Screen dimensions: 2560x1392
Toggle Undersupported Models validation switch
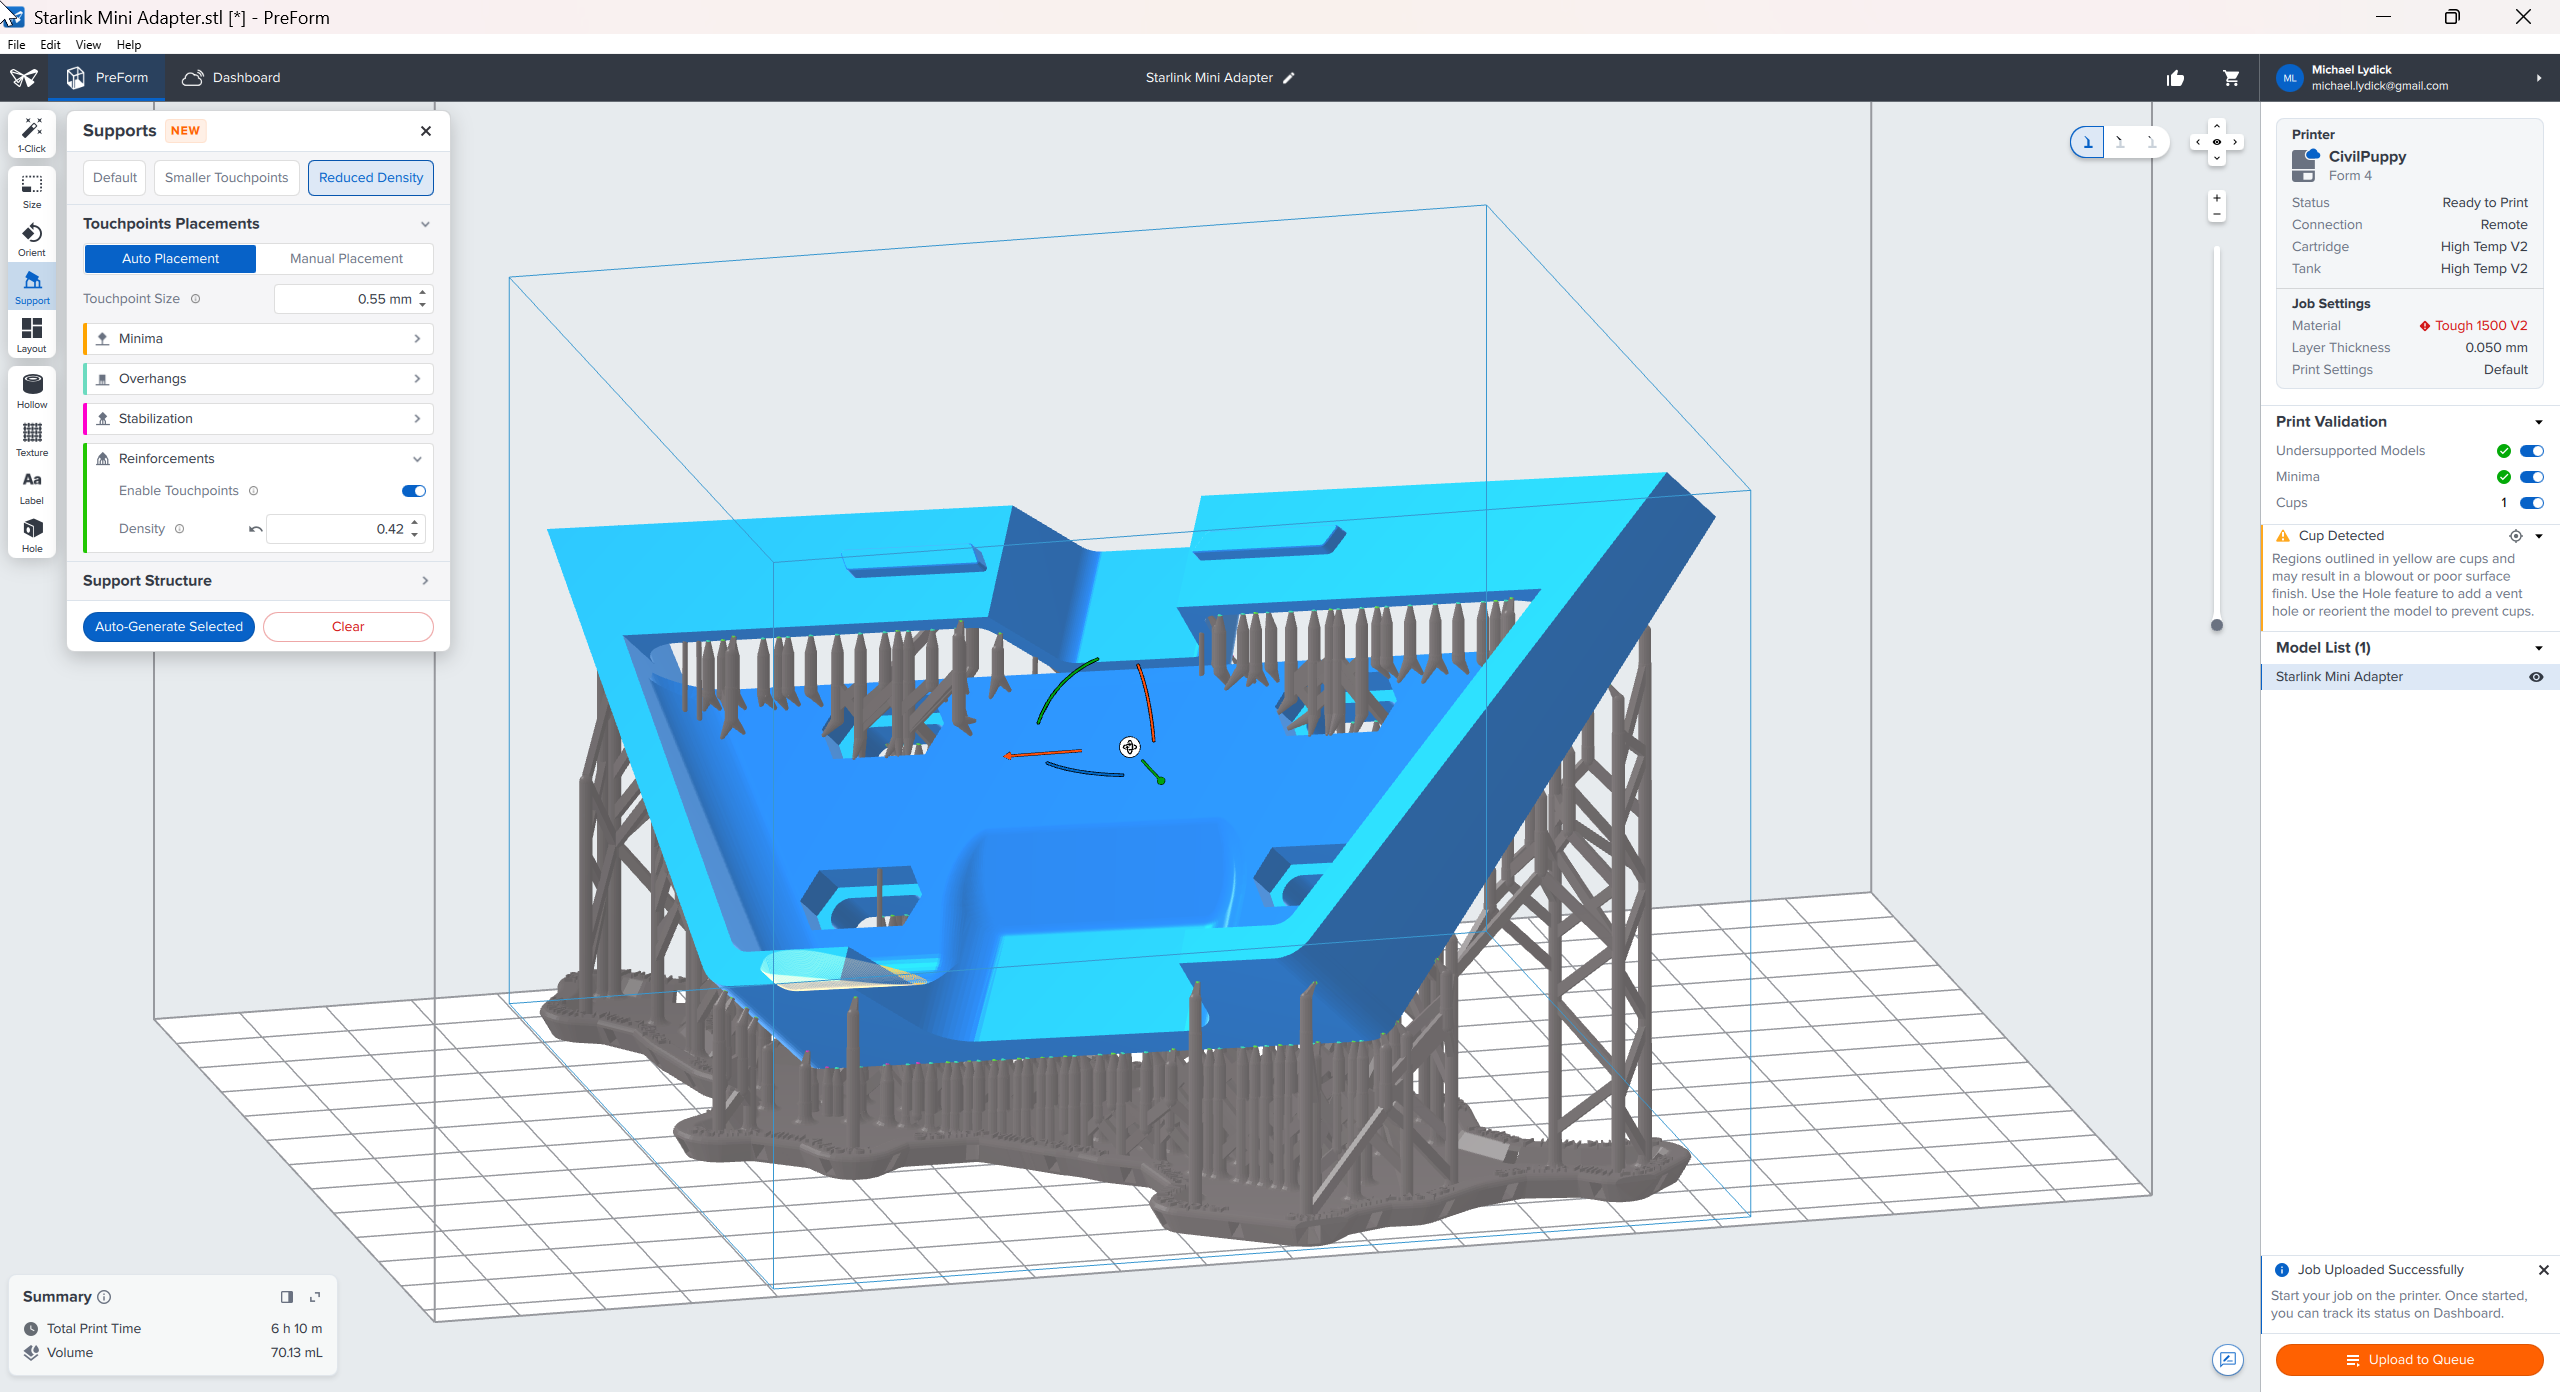(2532, 451)
